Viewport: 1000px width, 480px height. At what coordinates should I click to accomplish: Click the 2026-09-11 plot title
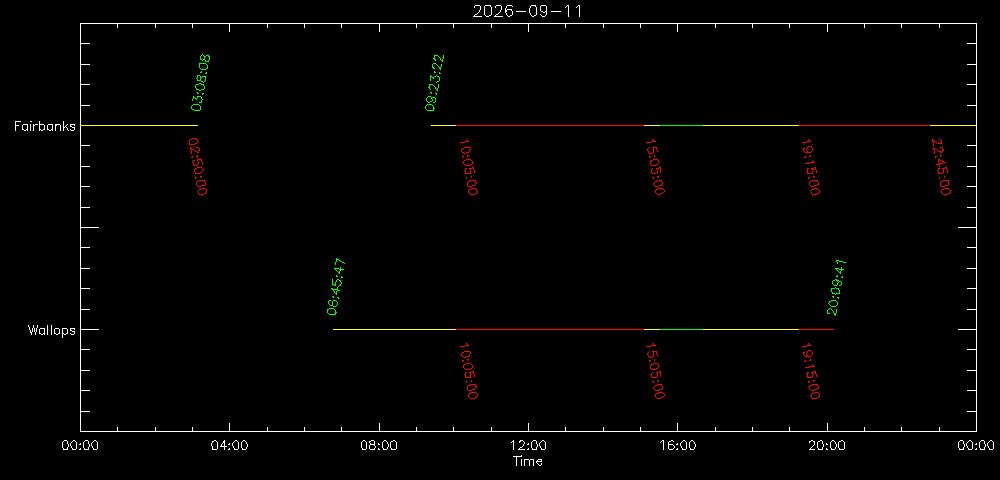click(x=527, y=11)
